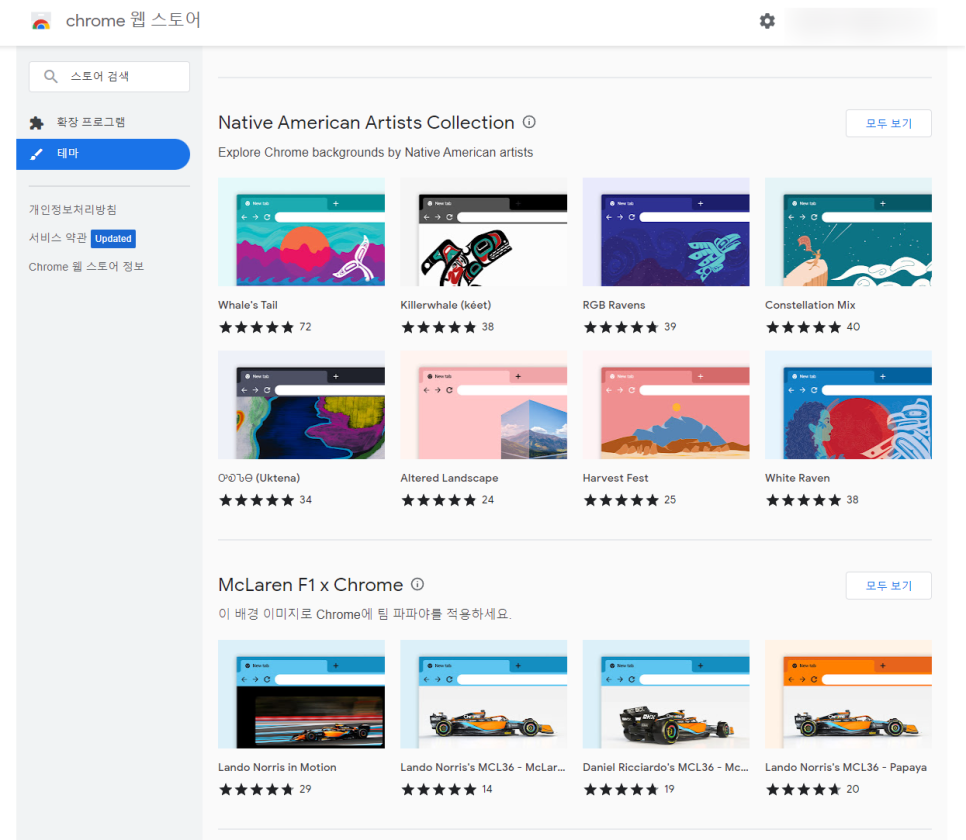Focus the store search input field

tap(110, 76)
